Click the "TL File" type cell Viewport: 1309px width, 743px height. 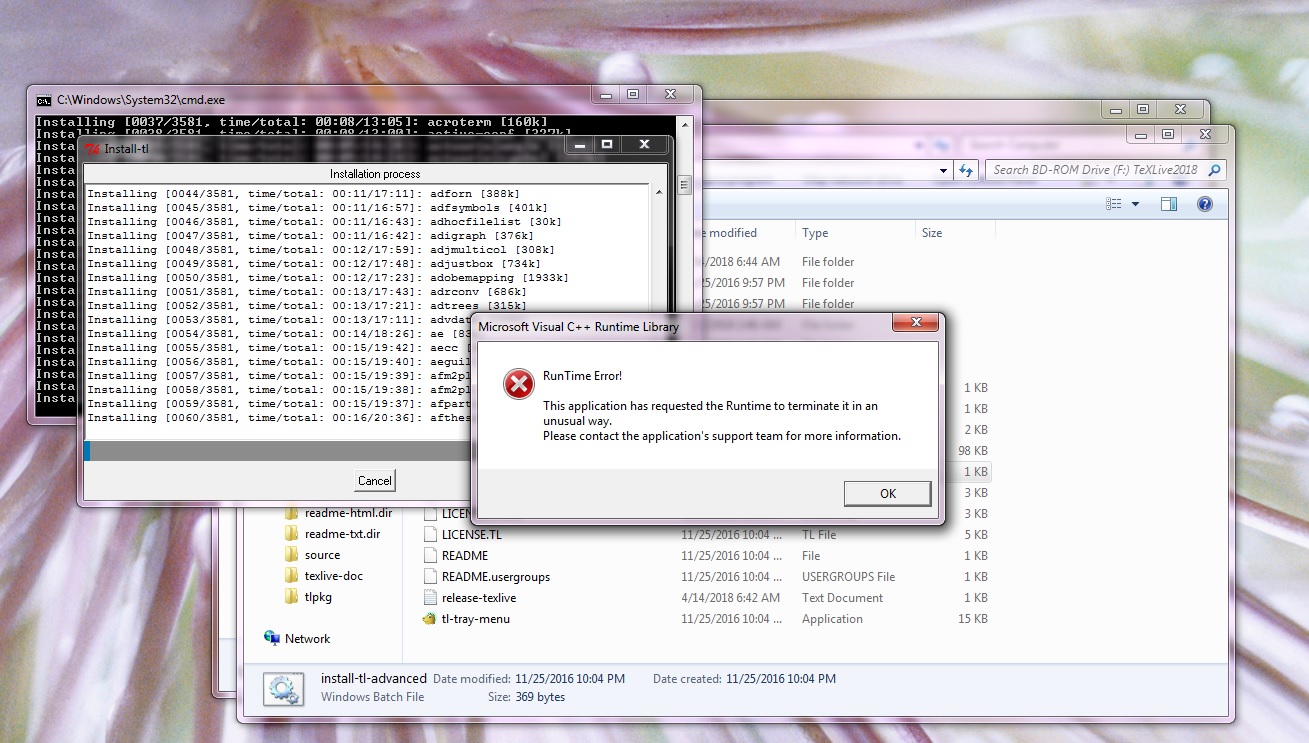tap(821, 534)
